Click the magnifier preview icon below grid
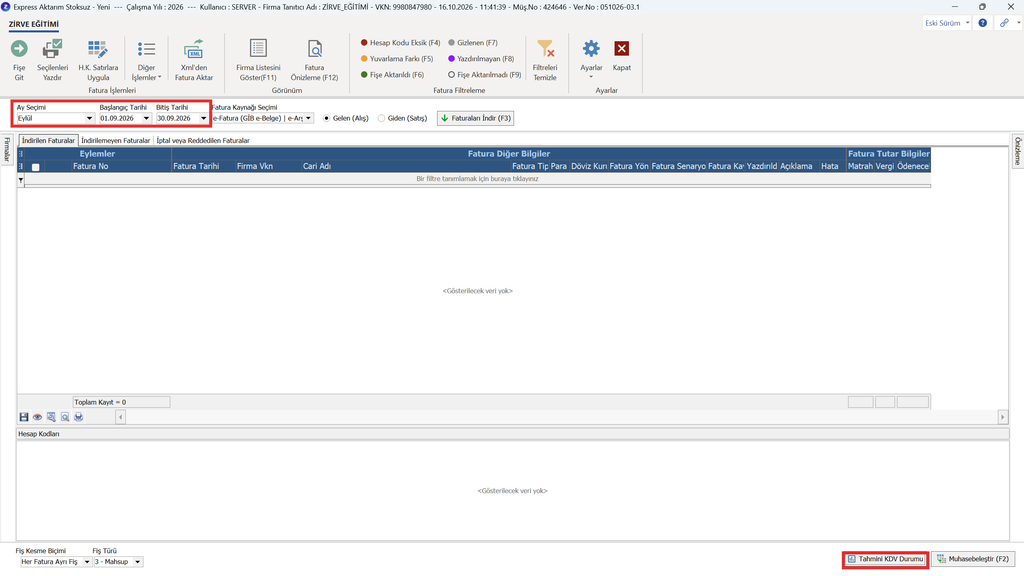 65,417
